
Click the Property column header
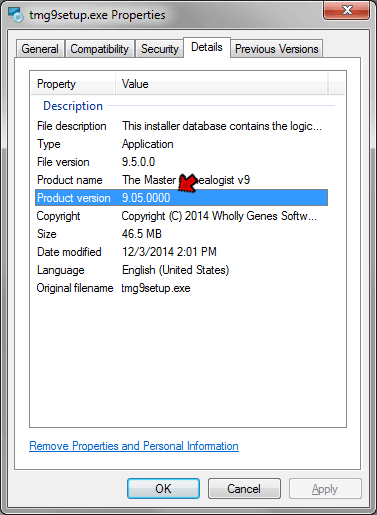pyautogui.click(x=73, y=84)
